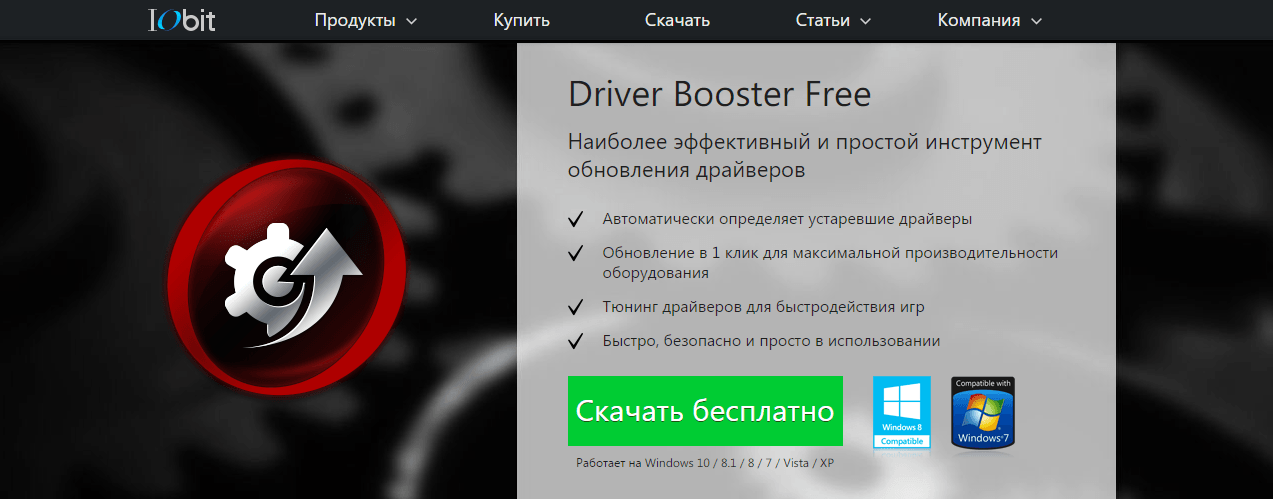Open the Купить menu item

(522, 20)
